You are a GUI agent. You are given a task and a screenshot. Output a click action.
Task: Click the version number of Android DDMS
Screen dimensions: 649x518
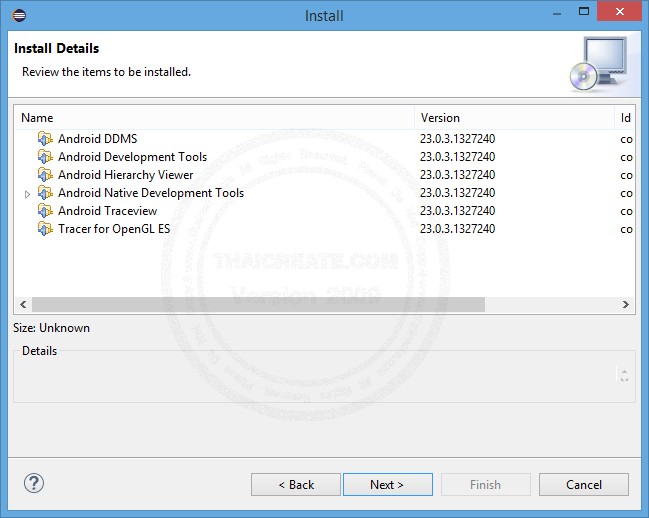tap(457, 139)
